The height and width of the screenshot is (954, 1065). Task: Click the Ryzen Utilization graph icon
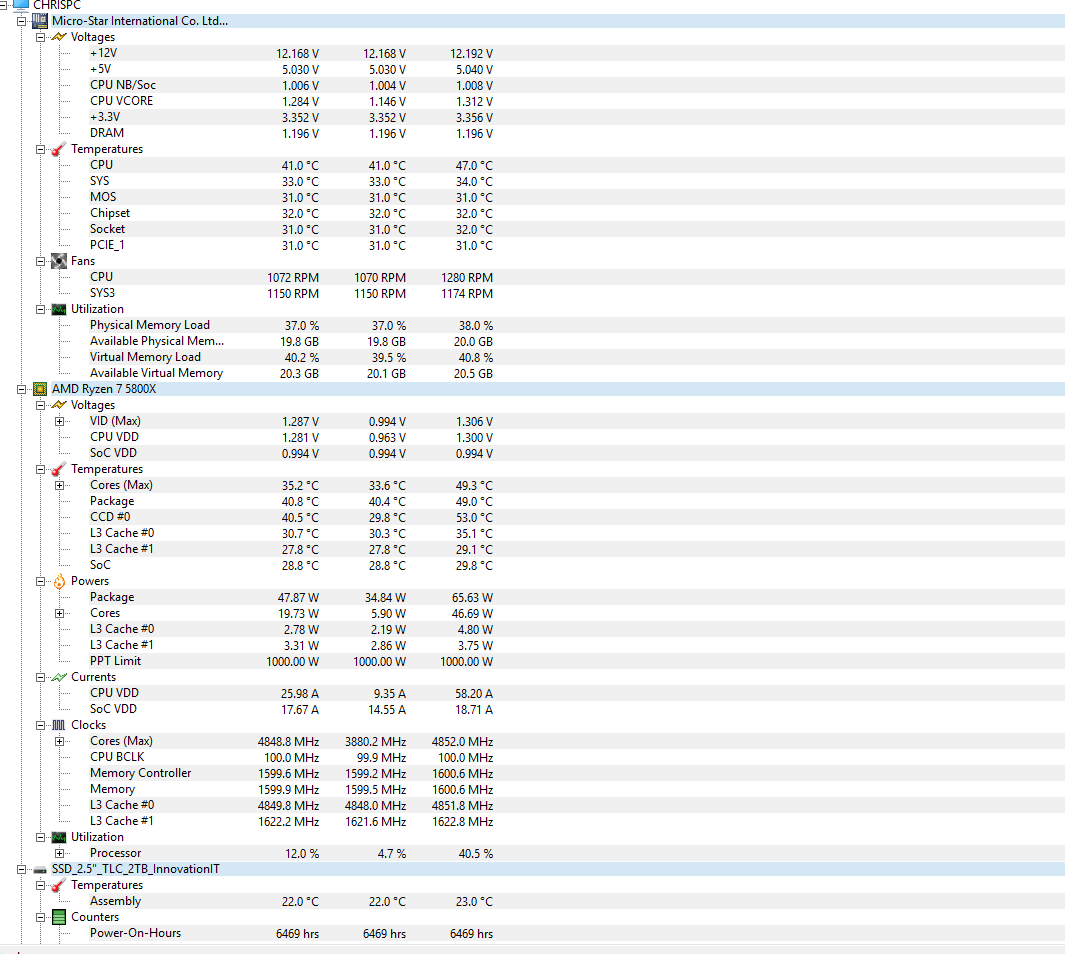click(x=59, y=838)
